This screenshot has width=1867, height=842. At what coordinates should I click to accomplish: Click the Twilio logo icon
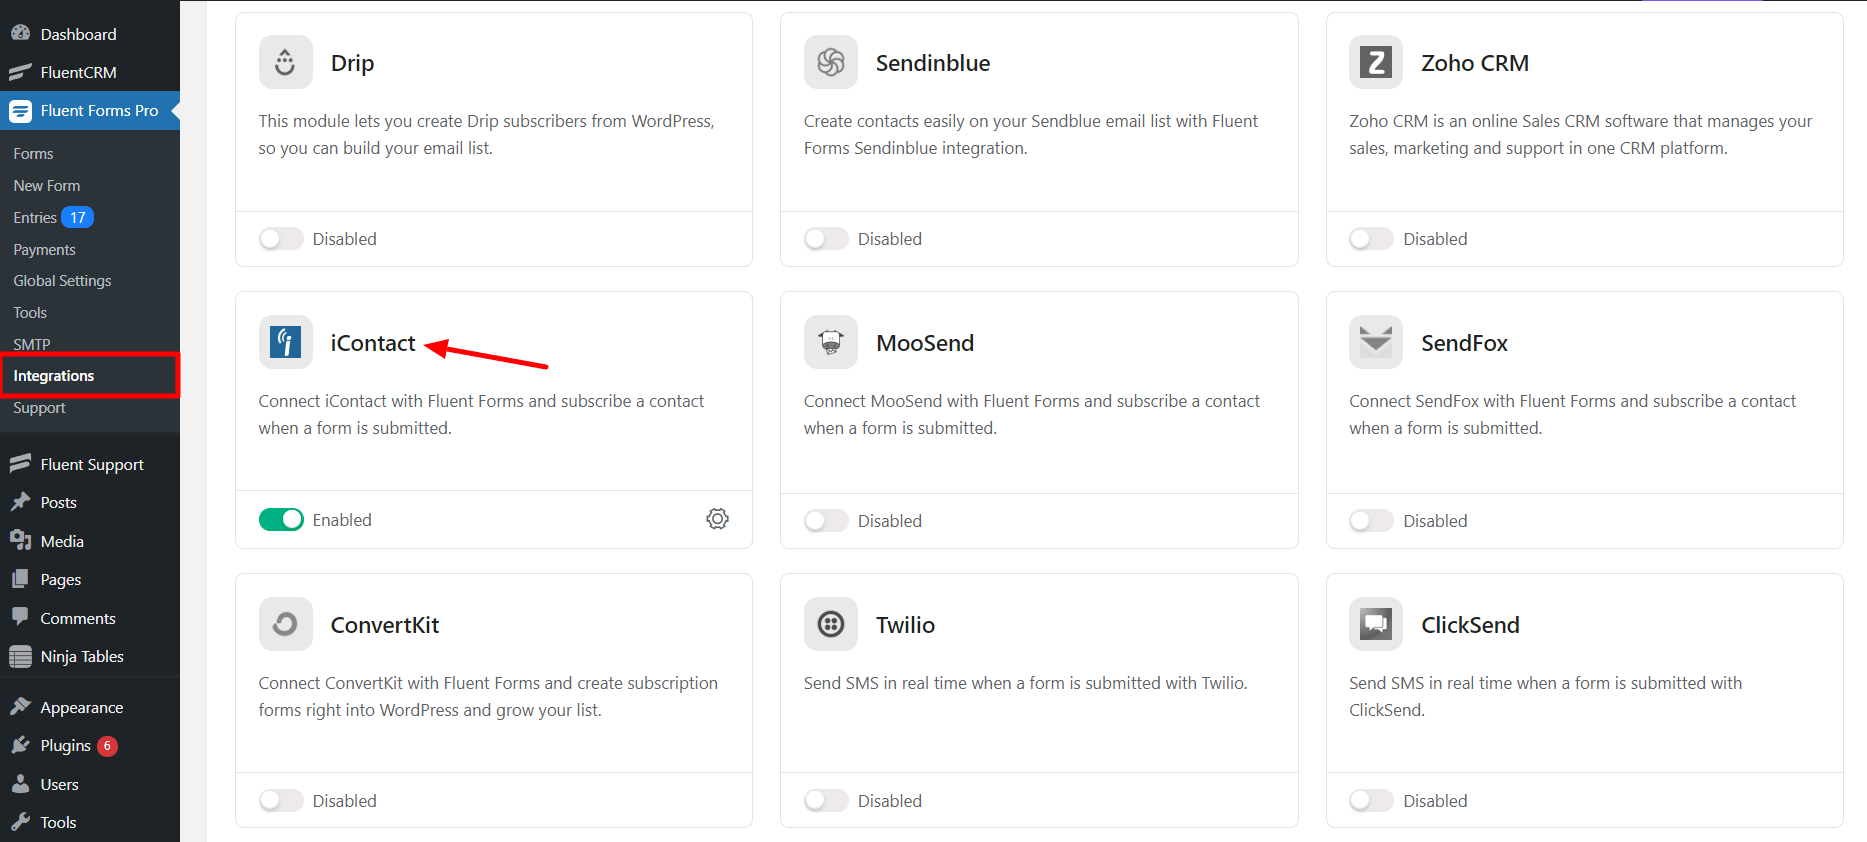830,625
